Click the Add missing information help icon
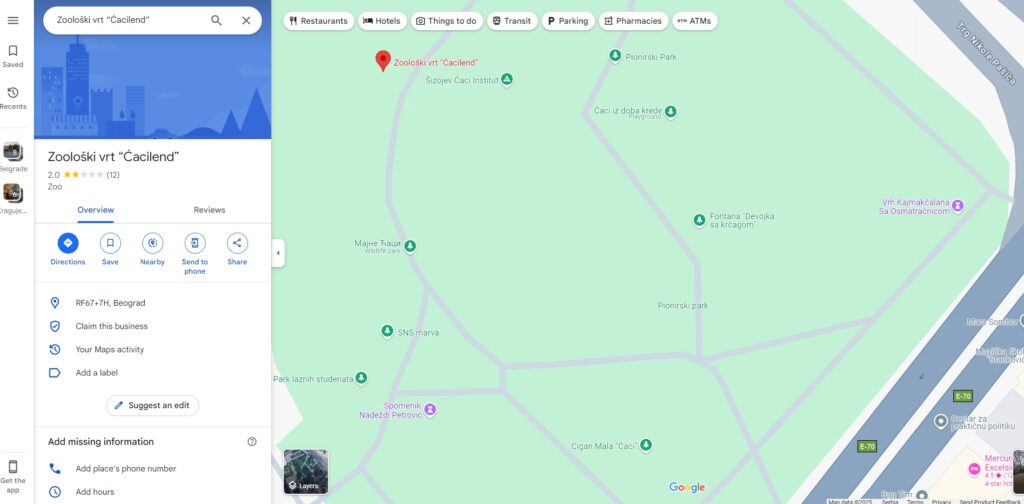This screenshot has height=504, width=1024. [252, 441]
